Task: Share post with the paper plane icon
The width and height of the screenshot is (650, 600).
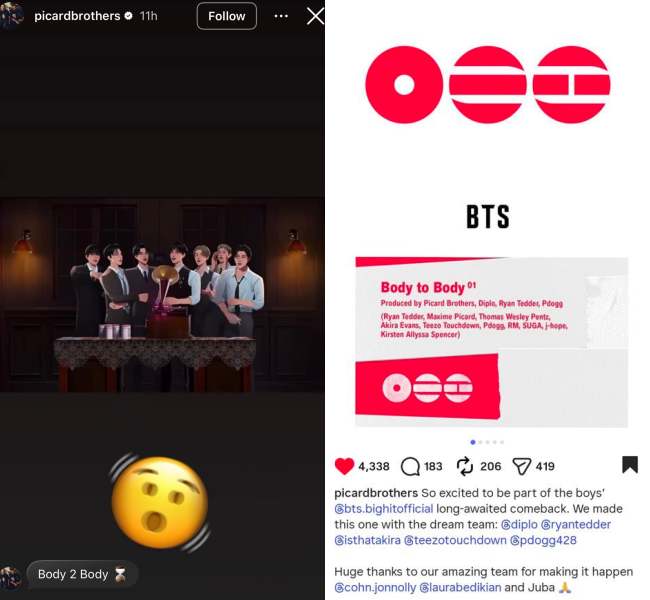Action: click(521, 466)
